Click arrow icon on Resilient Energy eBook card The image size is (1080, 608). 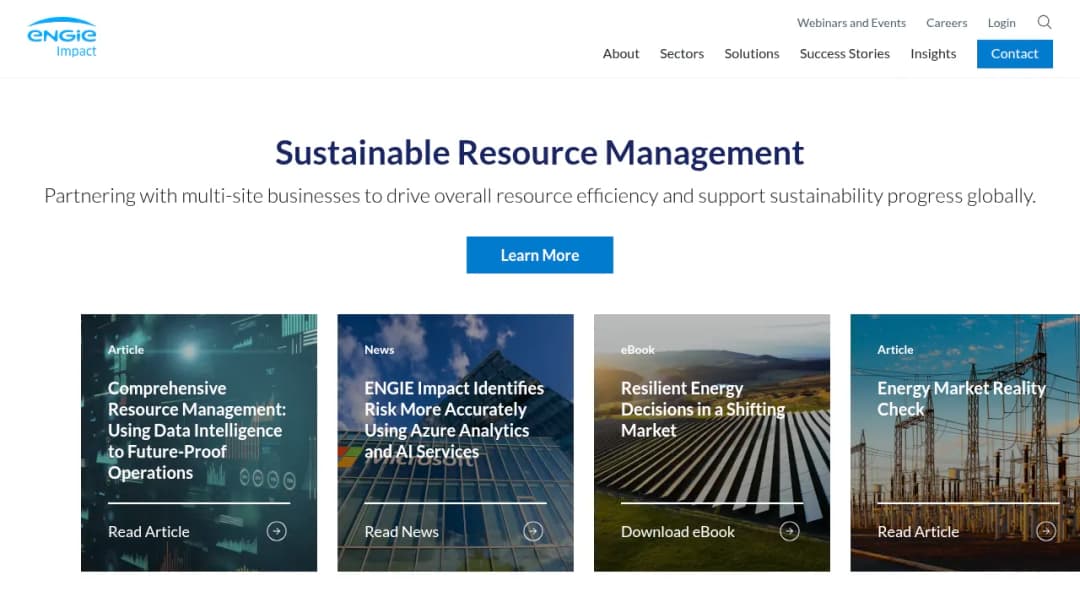click(789, 531)
